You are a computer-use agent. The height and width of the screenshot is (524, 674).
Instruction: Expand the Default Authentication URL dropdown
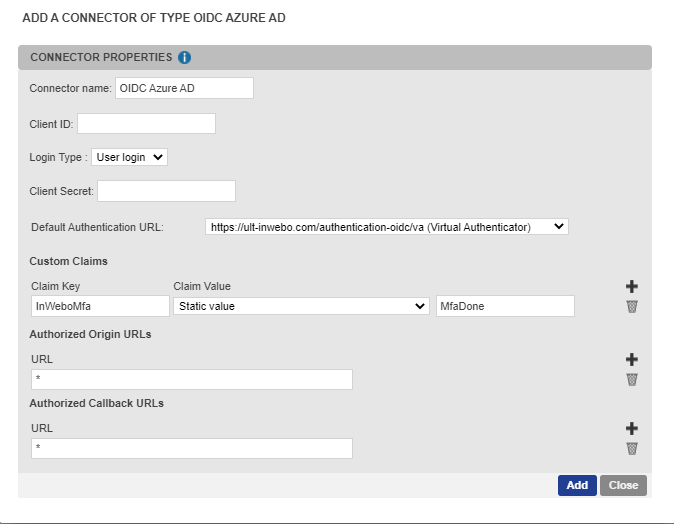(386, 227)
